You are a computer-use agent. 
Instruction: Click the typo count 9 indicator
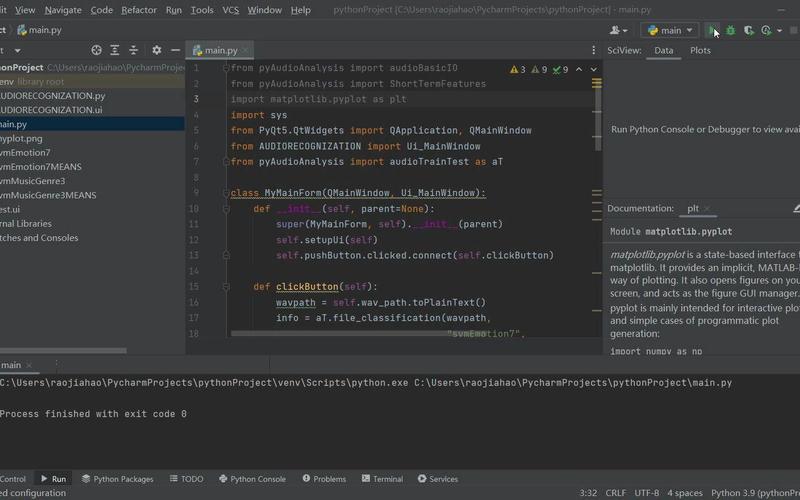560,69
